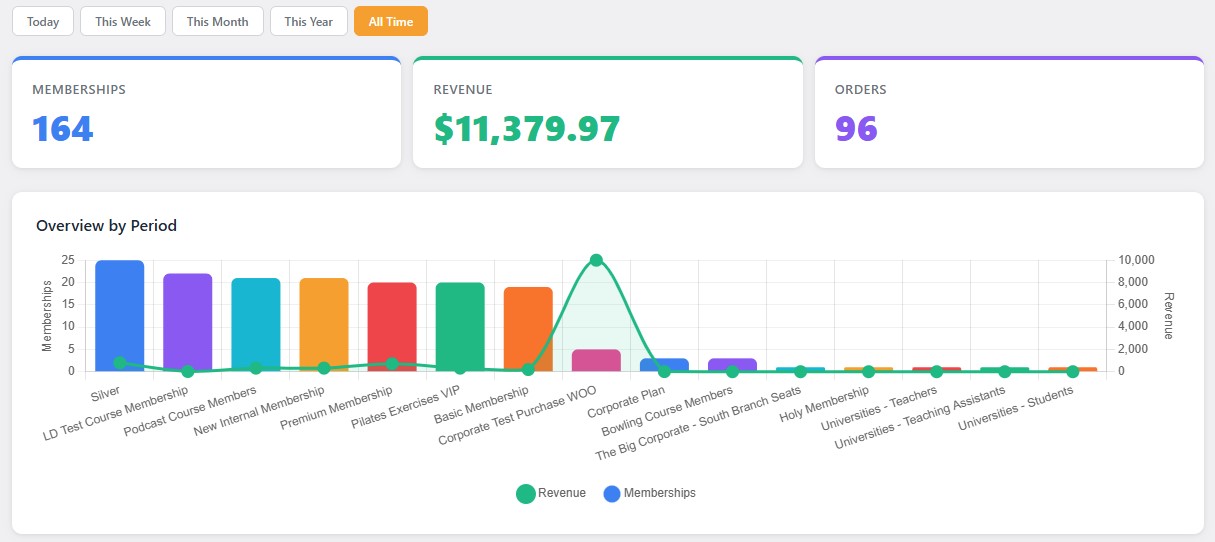Click the yellow New Internal Membership bar
This screenshot has height=542, width=1215.
pyautogui.click(x=324, y=320)
